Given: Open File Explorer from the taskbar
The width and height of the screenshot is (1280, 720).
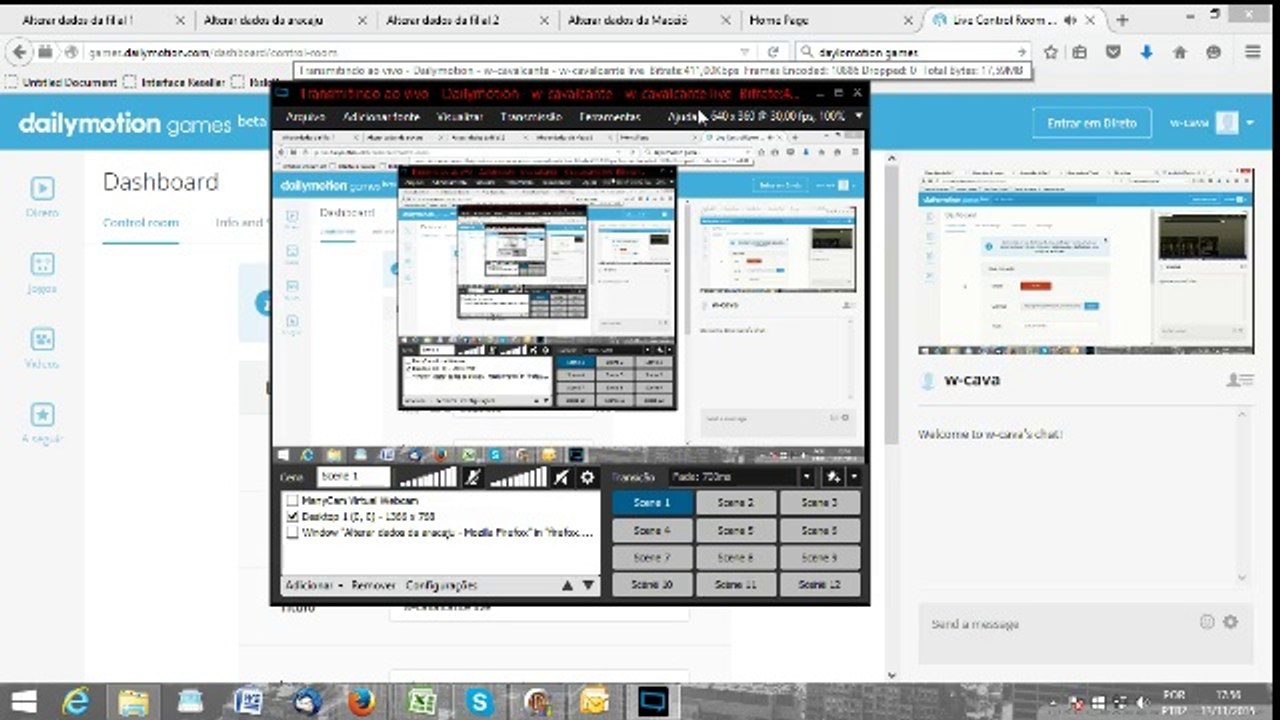Looking at the screenshot, I should [133, 701].
